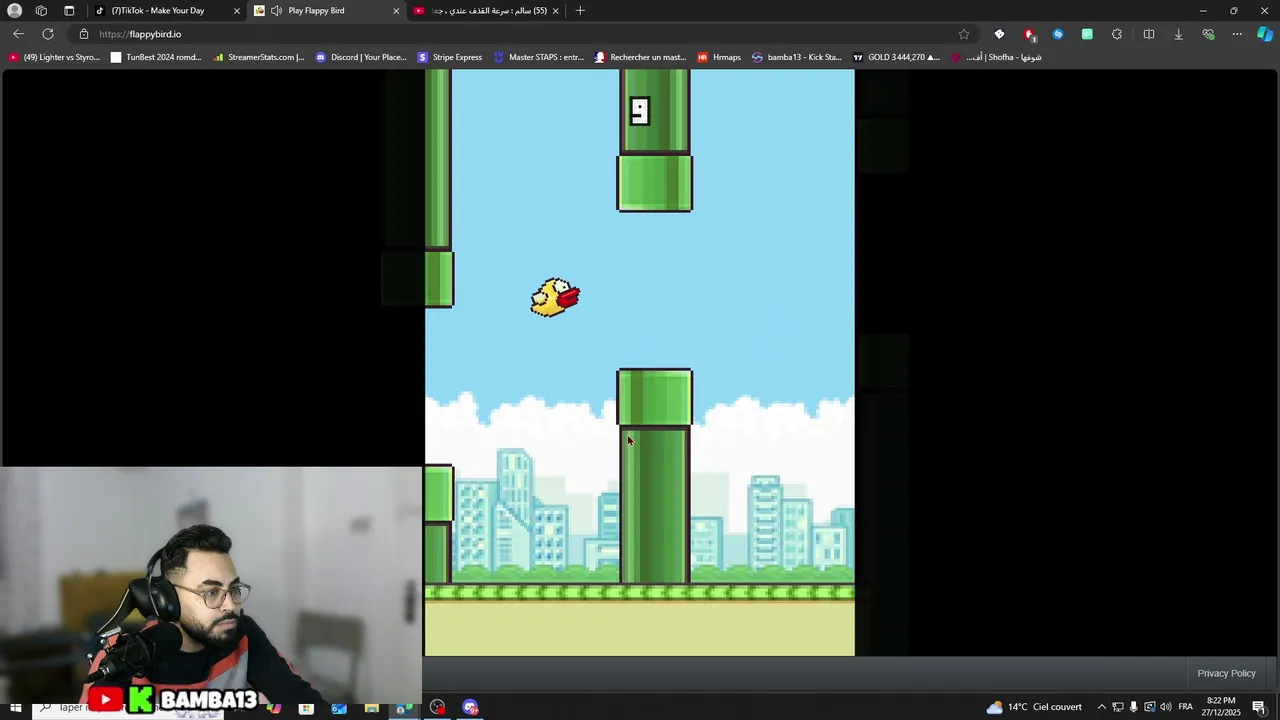This screenshot has width=1280, height=720.
Task: Open the black diamond extension icon
Action: 999,34
